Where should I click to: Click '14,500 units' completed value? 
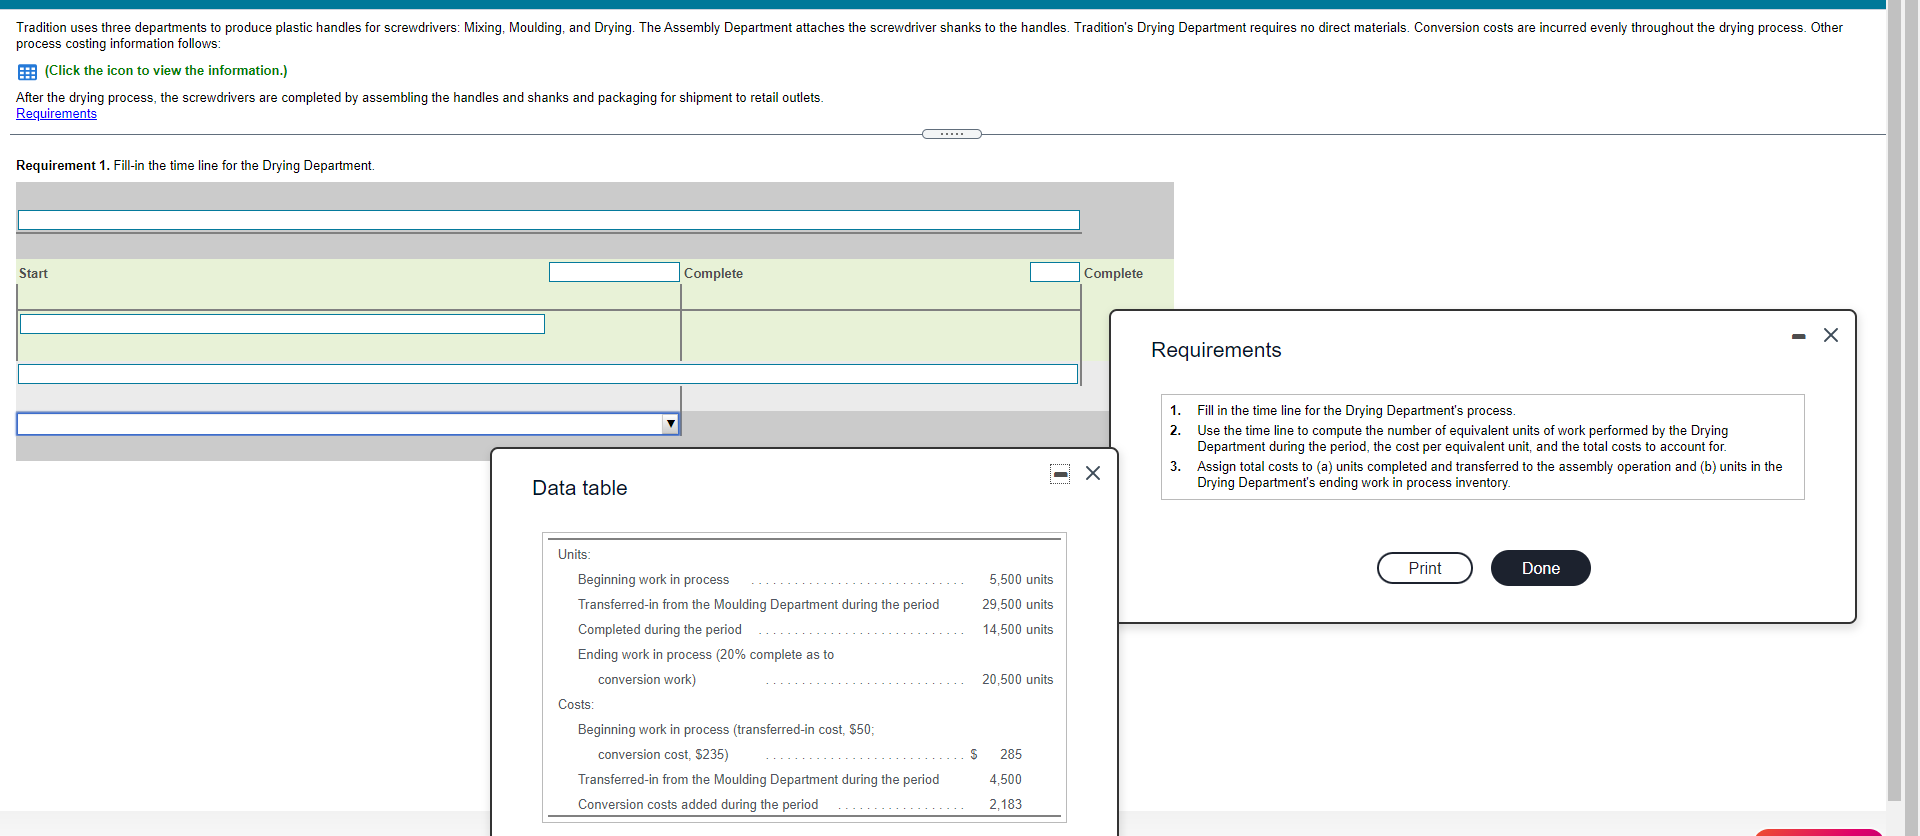click(x=1017, y=630)
